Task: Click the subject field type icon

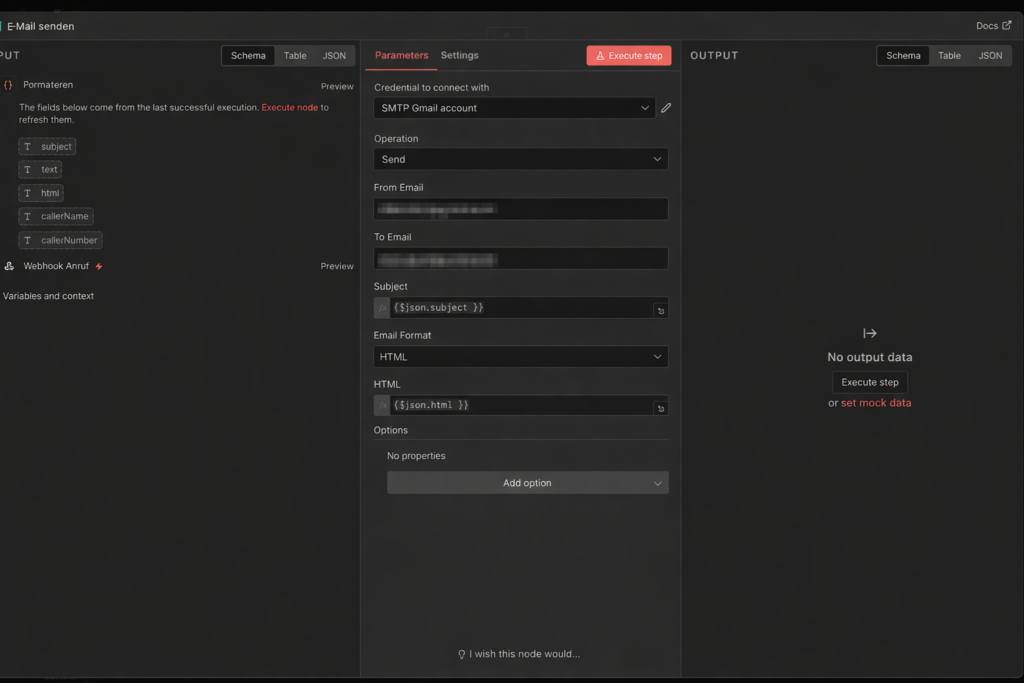Action: [x=27, y=147]
